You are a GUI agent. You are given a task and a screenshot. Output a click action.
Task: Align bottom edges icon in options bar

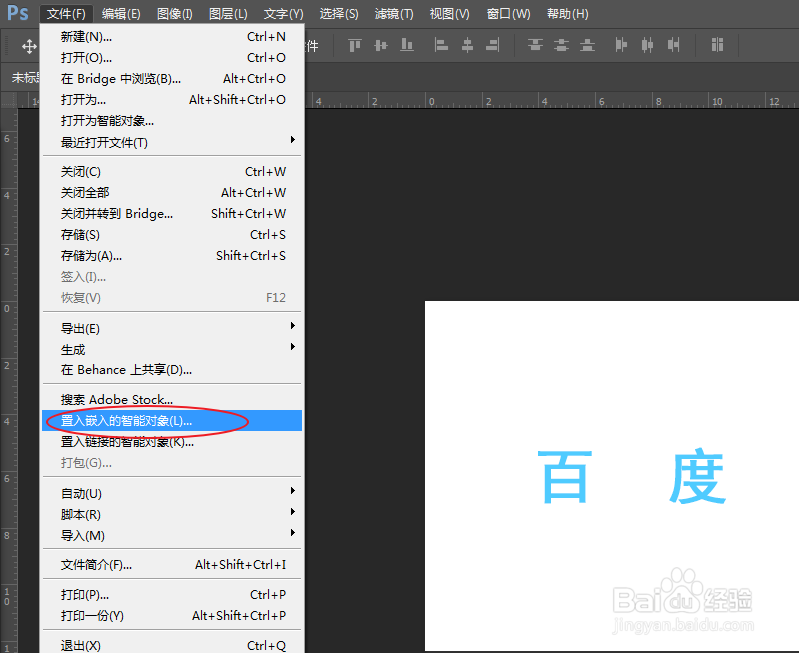pos(407,45)
